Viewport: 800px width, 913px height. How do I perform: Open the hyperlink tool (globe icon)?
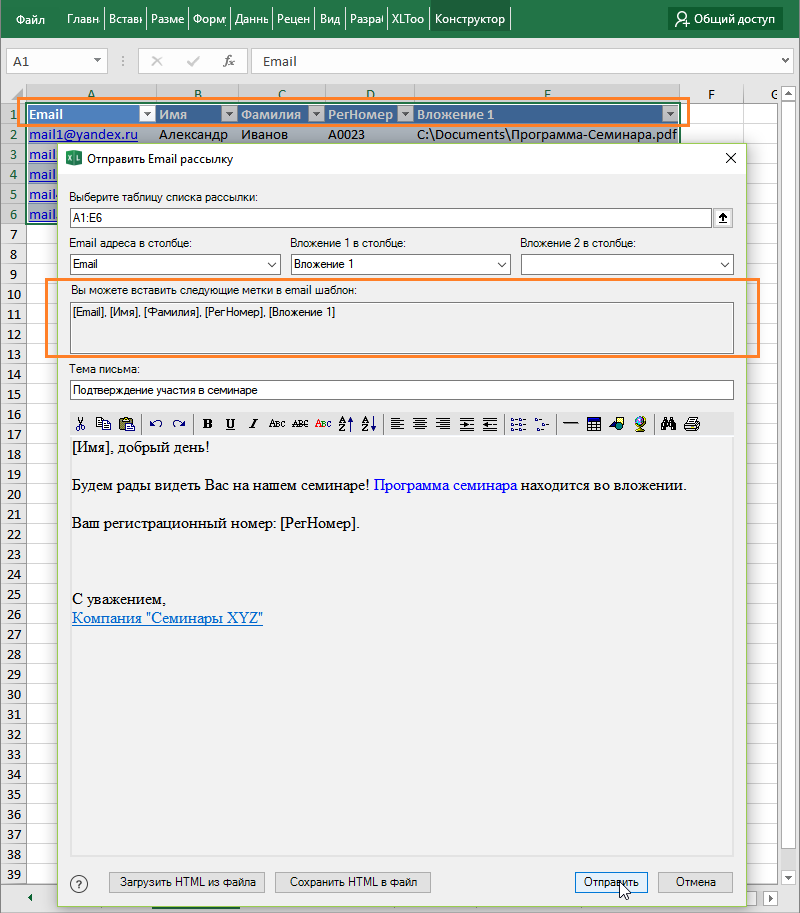click(638, 424)
